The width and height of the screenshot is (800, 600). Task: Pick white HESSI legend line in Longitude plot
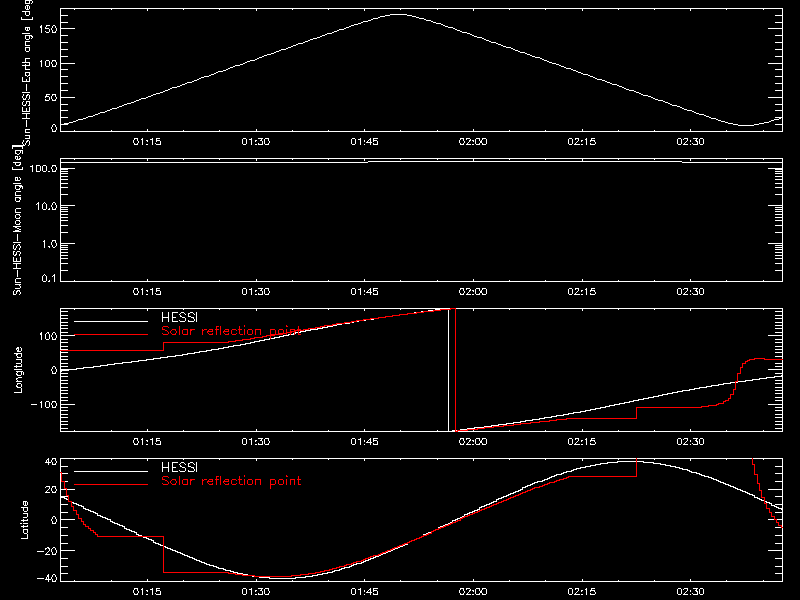coord(111,321)
